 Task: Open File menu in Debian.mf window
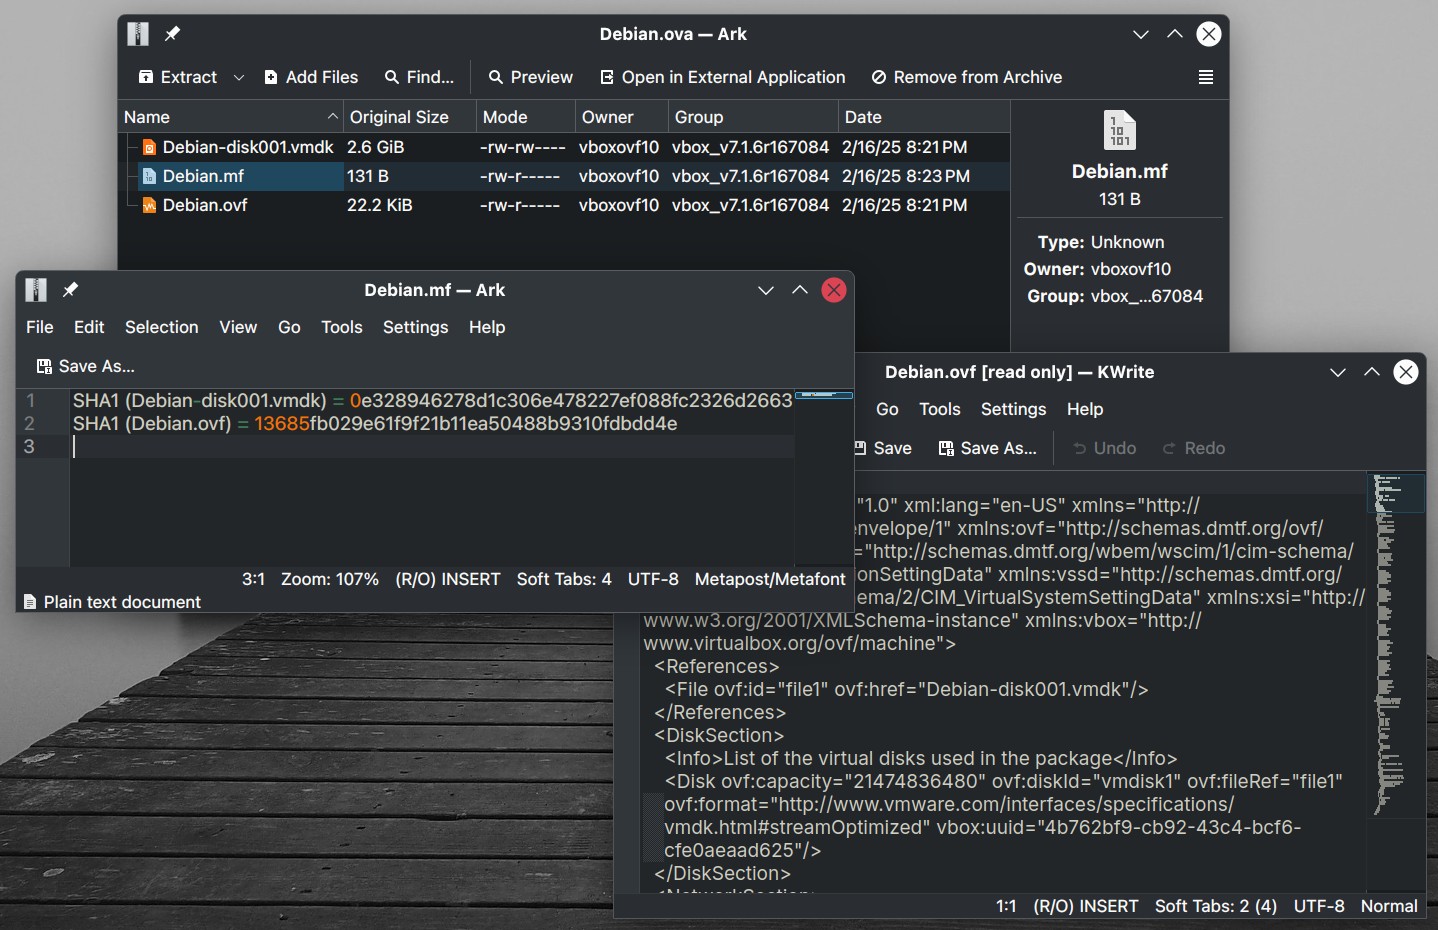[40, 327]
